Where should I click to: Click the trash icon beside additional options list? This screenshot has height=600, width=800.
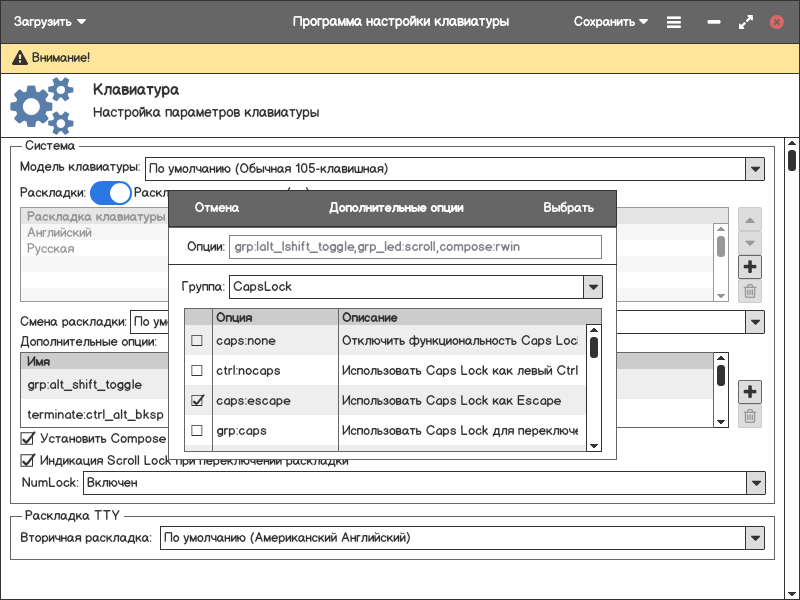click(750, 417)
